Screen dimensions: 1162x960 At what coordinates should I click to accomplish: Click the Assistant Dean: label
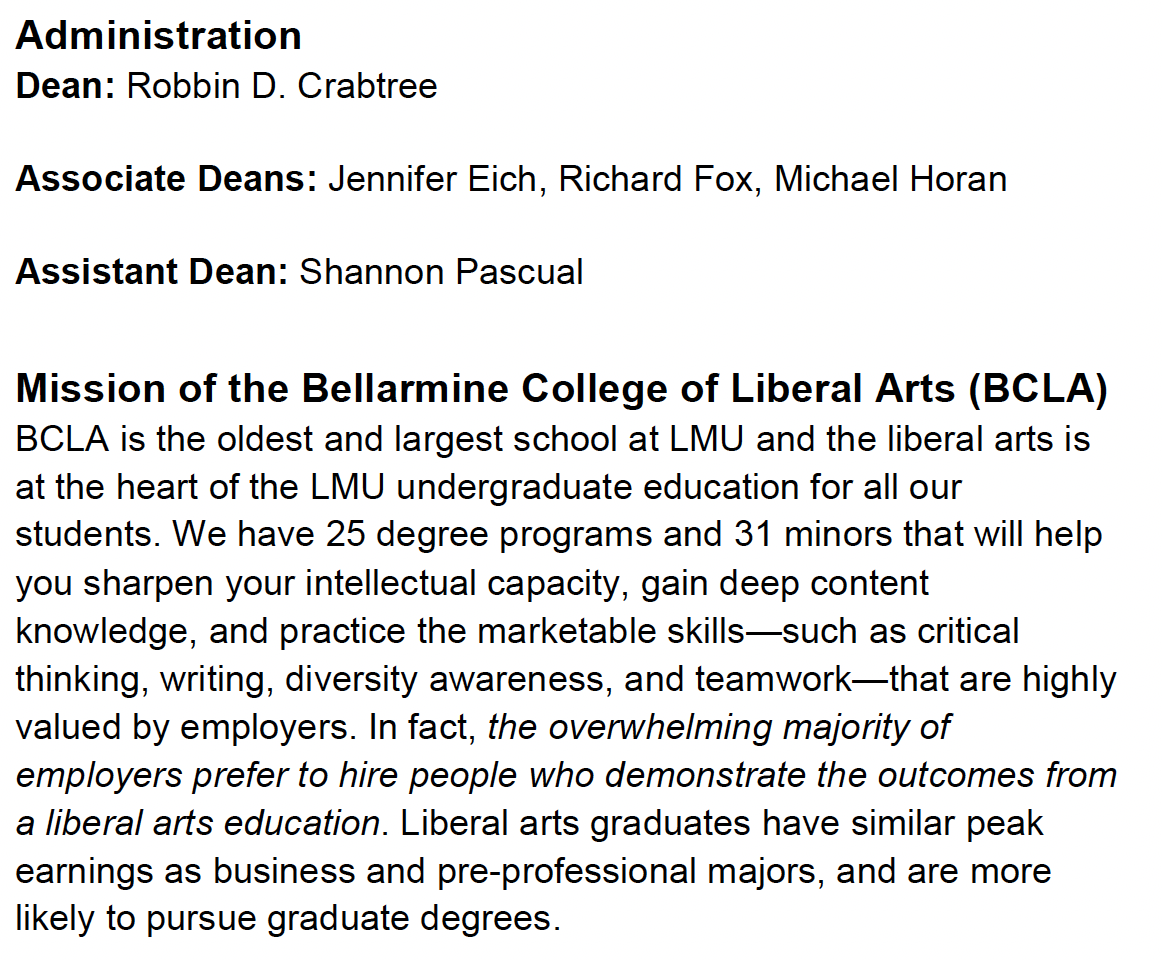(x=152, y=272)
